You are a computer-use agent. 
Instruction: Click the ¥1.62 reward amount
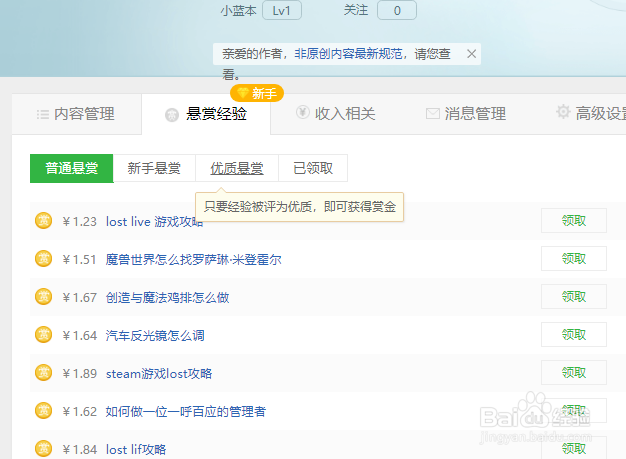tap(79, 412)
